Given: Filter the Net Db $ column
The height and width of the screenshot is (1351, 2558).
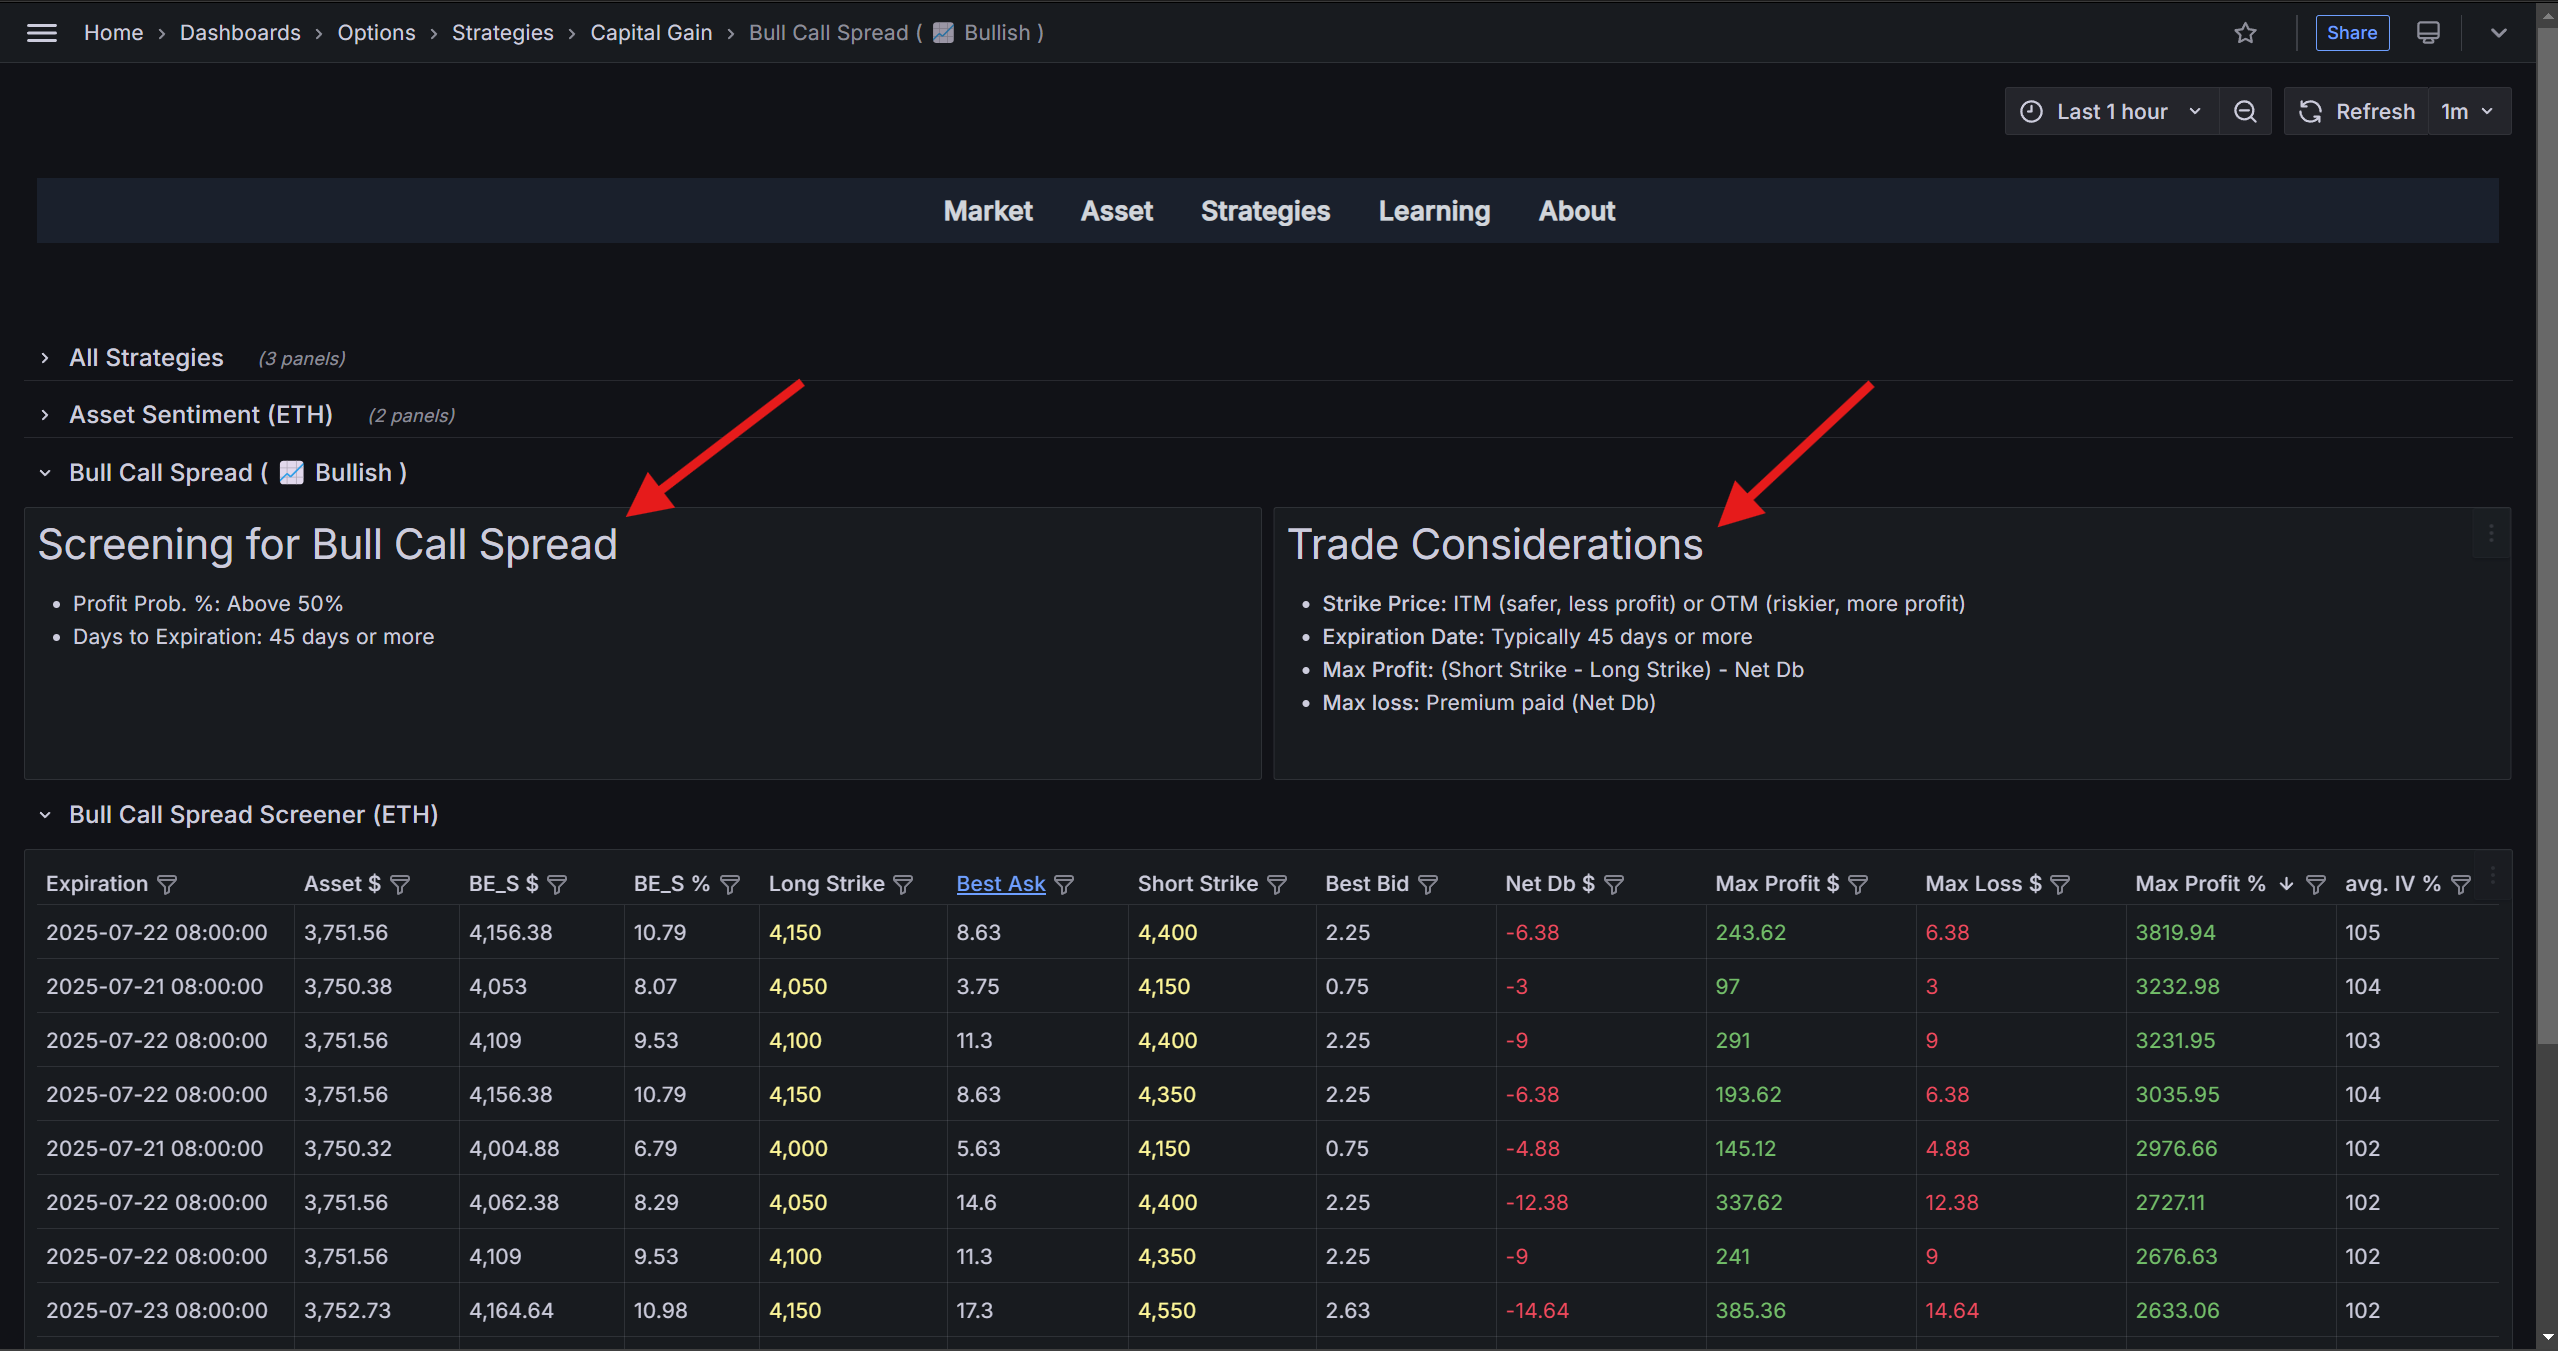Looking at the screenshot, I should (1614, 885).
